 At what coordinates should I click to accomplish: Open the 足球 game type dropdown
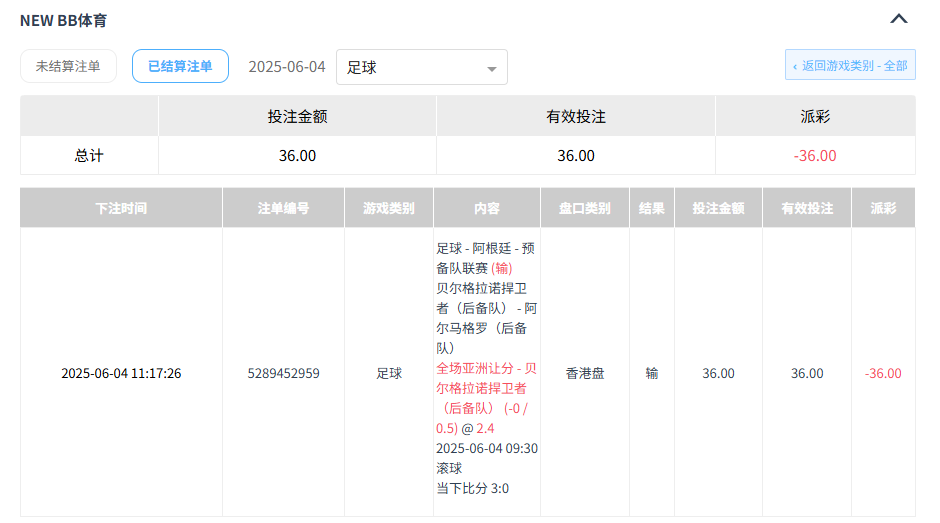[421, 68]
